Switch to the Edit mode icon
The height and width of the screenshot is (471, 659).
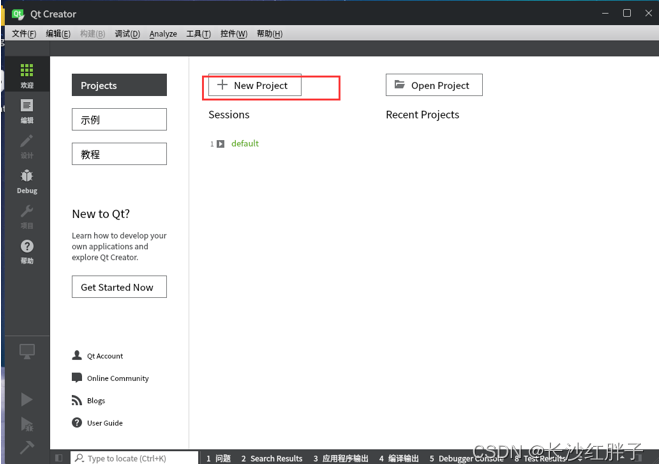(x=26, y=105)
